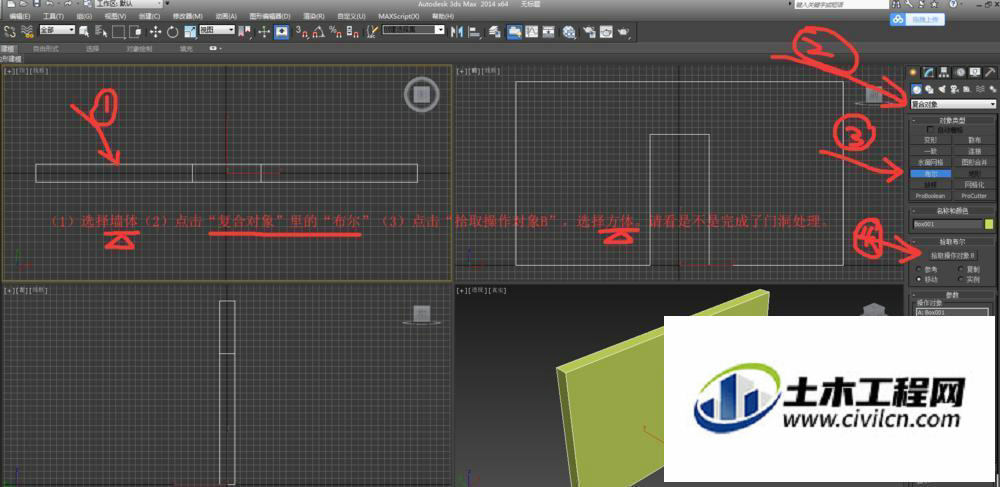Select Shapes category icon

pyautogui.click(x=929, y=89)
